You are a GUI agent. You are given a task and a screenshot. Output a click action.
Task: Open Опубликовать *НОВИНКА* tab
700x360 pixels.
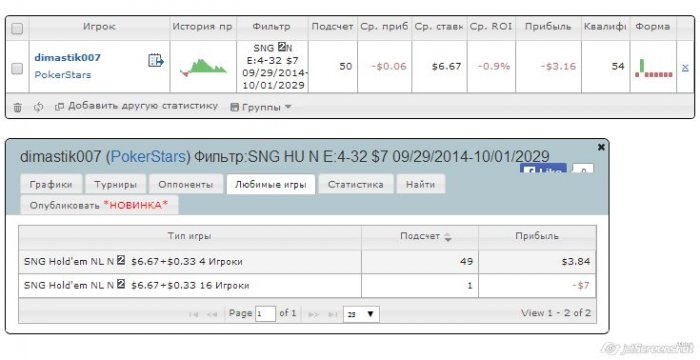(99, 205)
